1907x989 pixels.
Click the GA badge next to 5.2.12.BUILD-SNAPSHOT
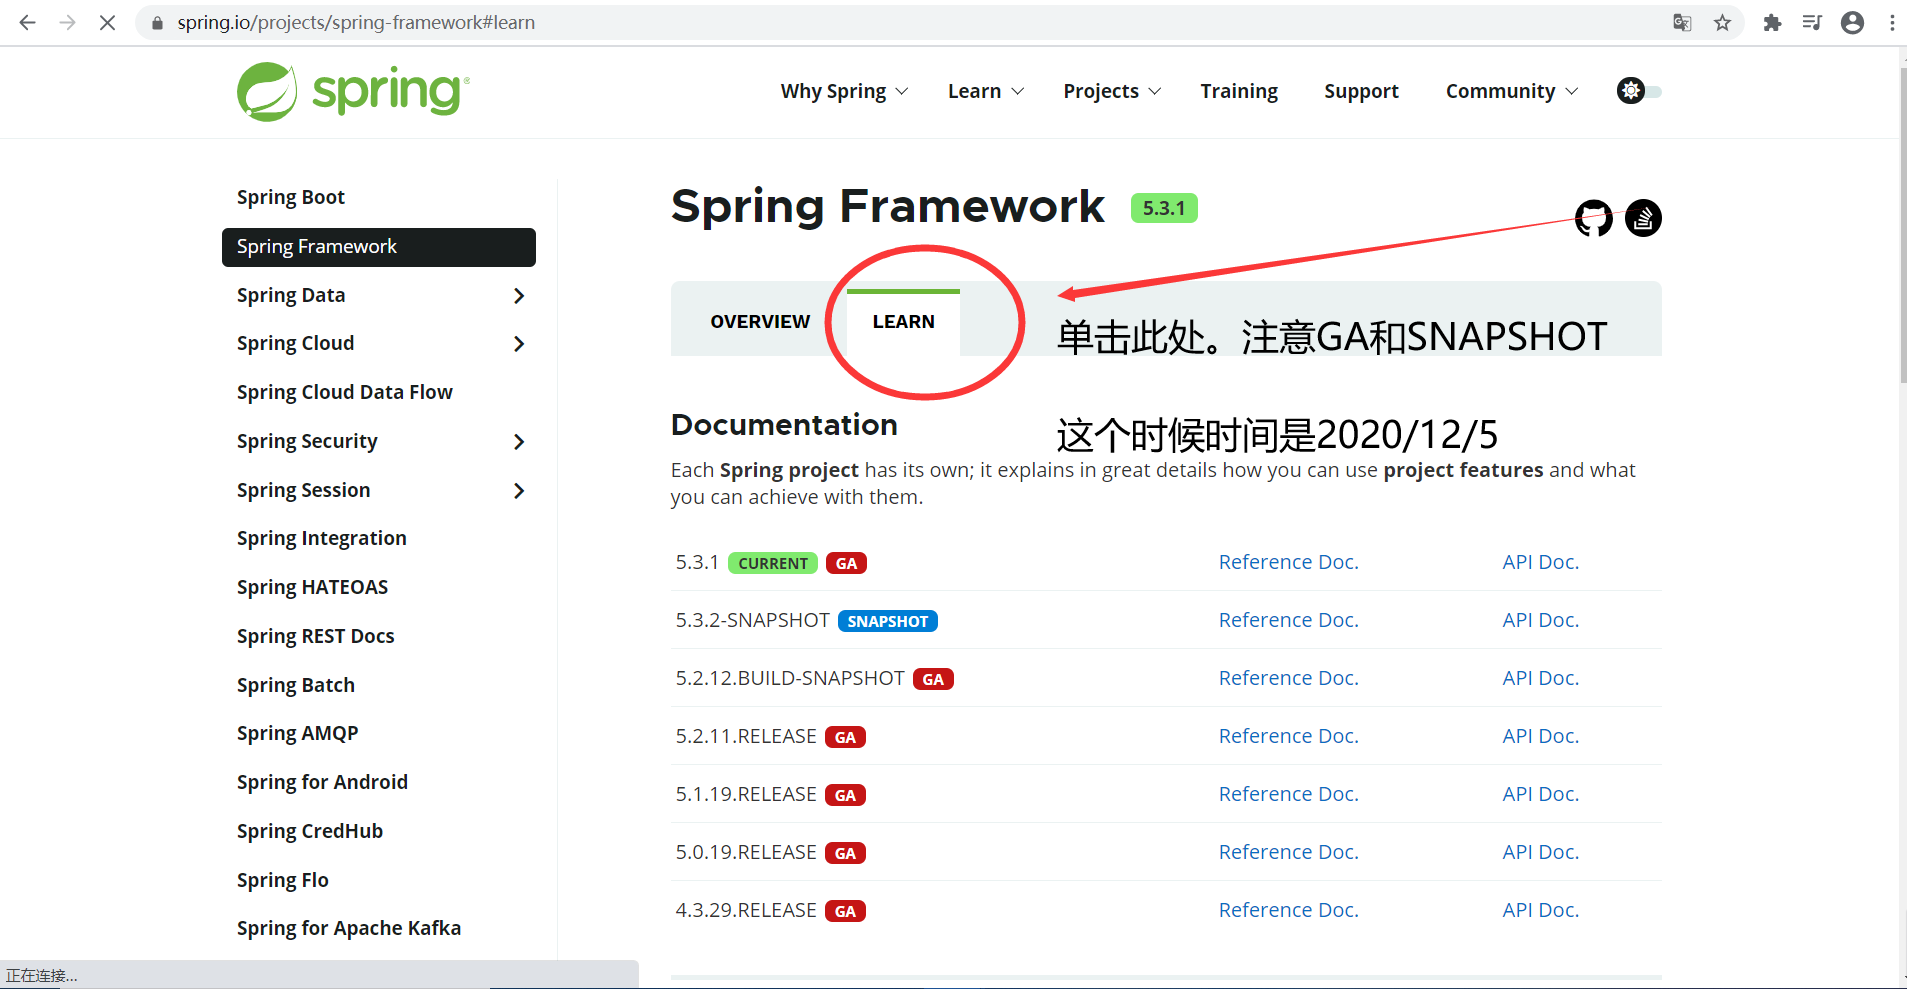click(x=933, y=679)
